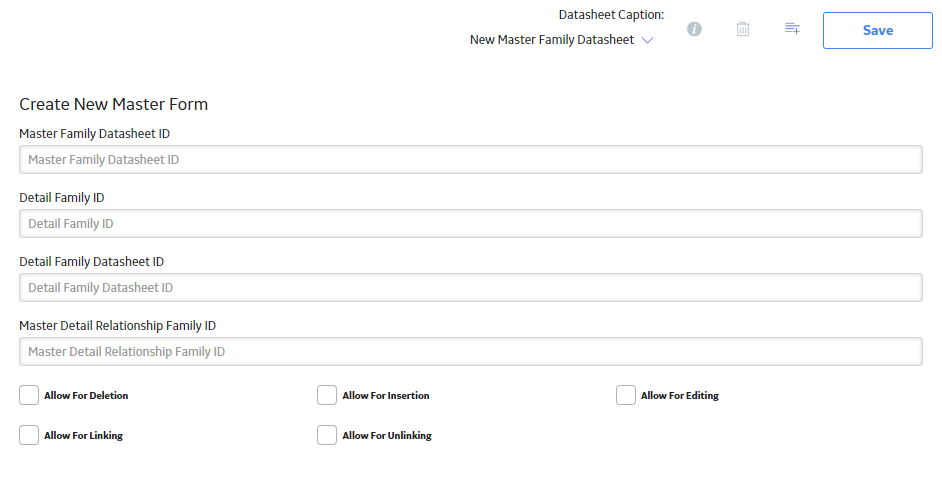This screenshot has width=942, height=484.
Task: Tick the Allow For Linking checkbox
Action: 29,435
